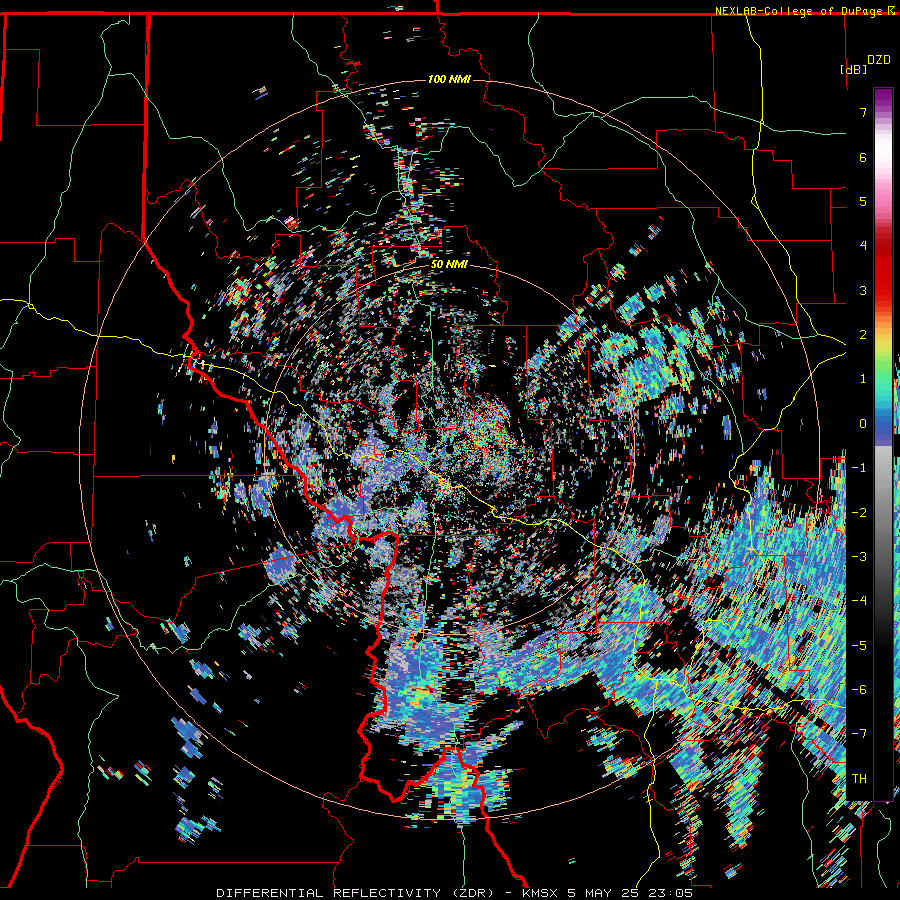Click the DZD legend title
This screenshot has width=900, height=900.
click(x=878, y=60)
